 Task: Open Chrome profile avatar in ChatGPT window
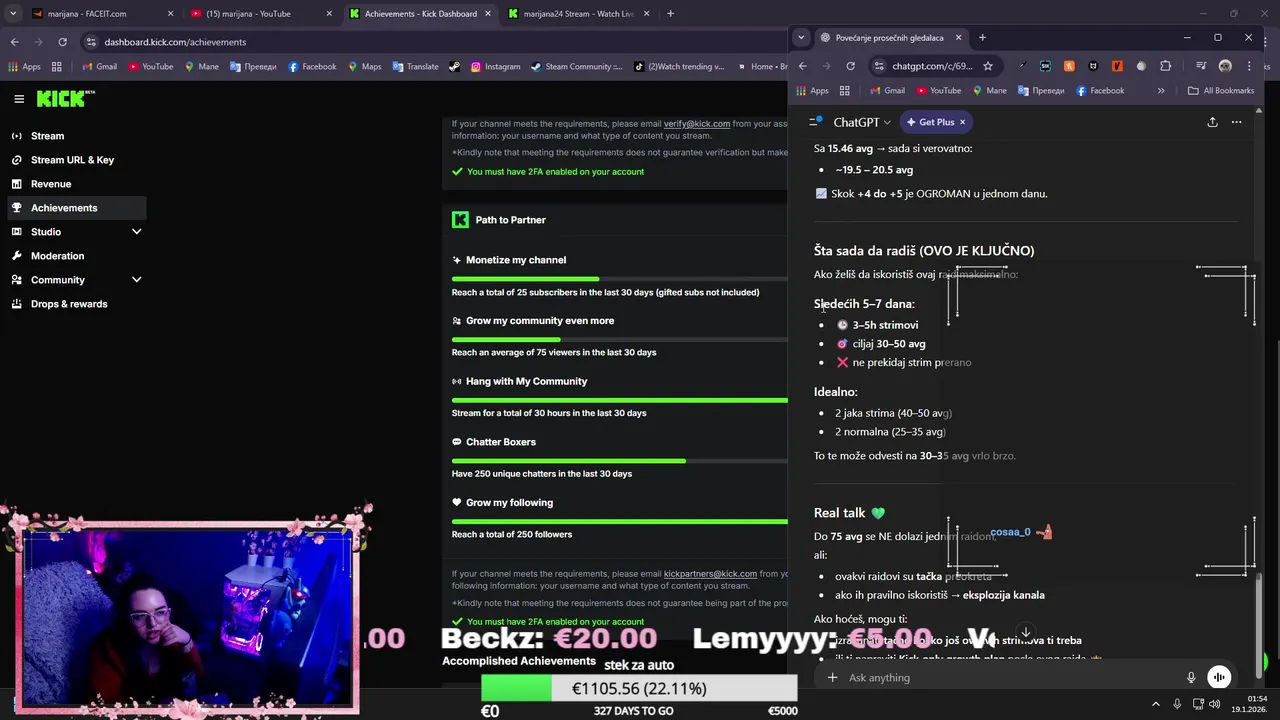(x=1225, y=66)
